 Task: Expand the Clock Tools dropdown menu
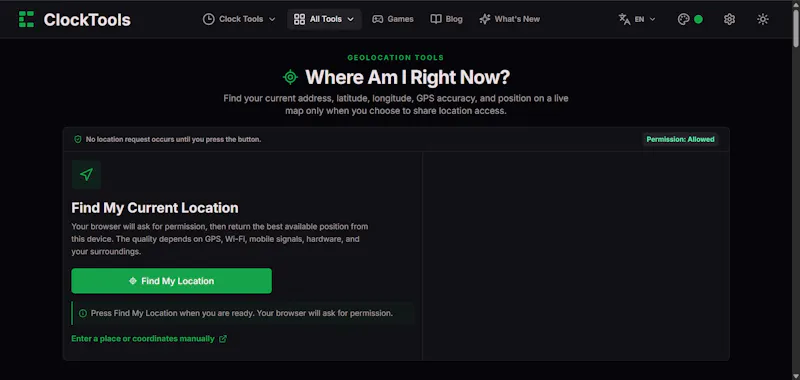point(239,19)
